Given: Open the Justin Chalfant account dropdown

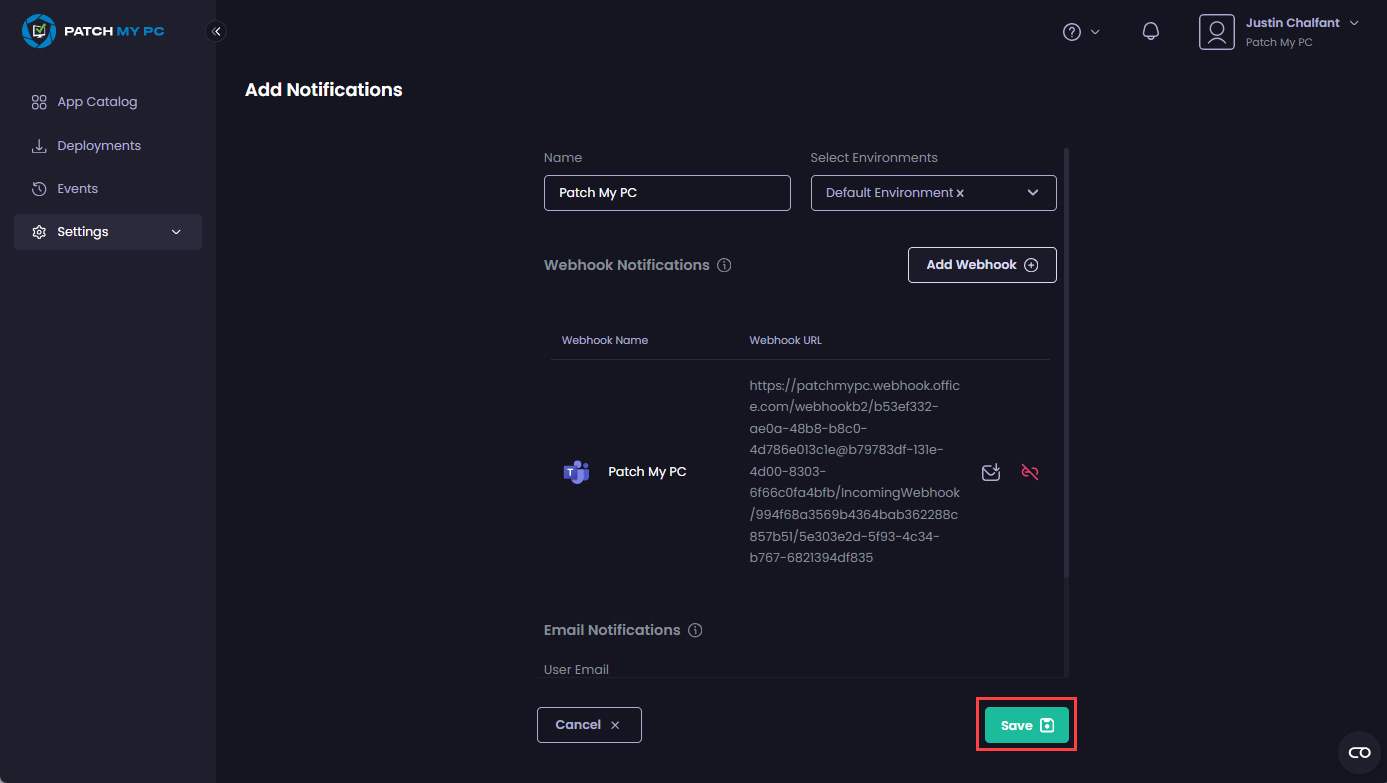Looking at the screenshot, I should [x=1354, y=23].
